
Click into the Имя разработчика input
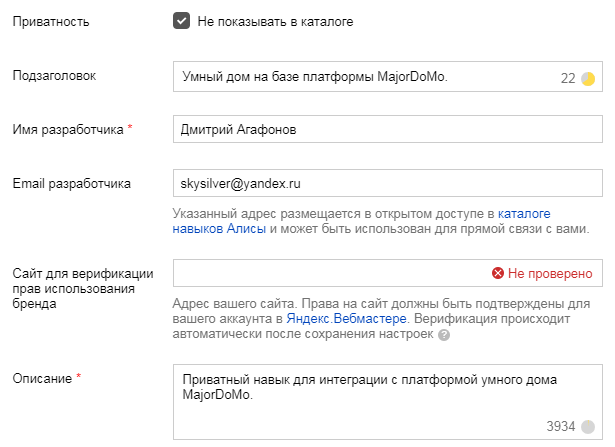pos(386,129)
